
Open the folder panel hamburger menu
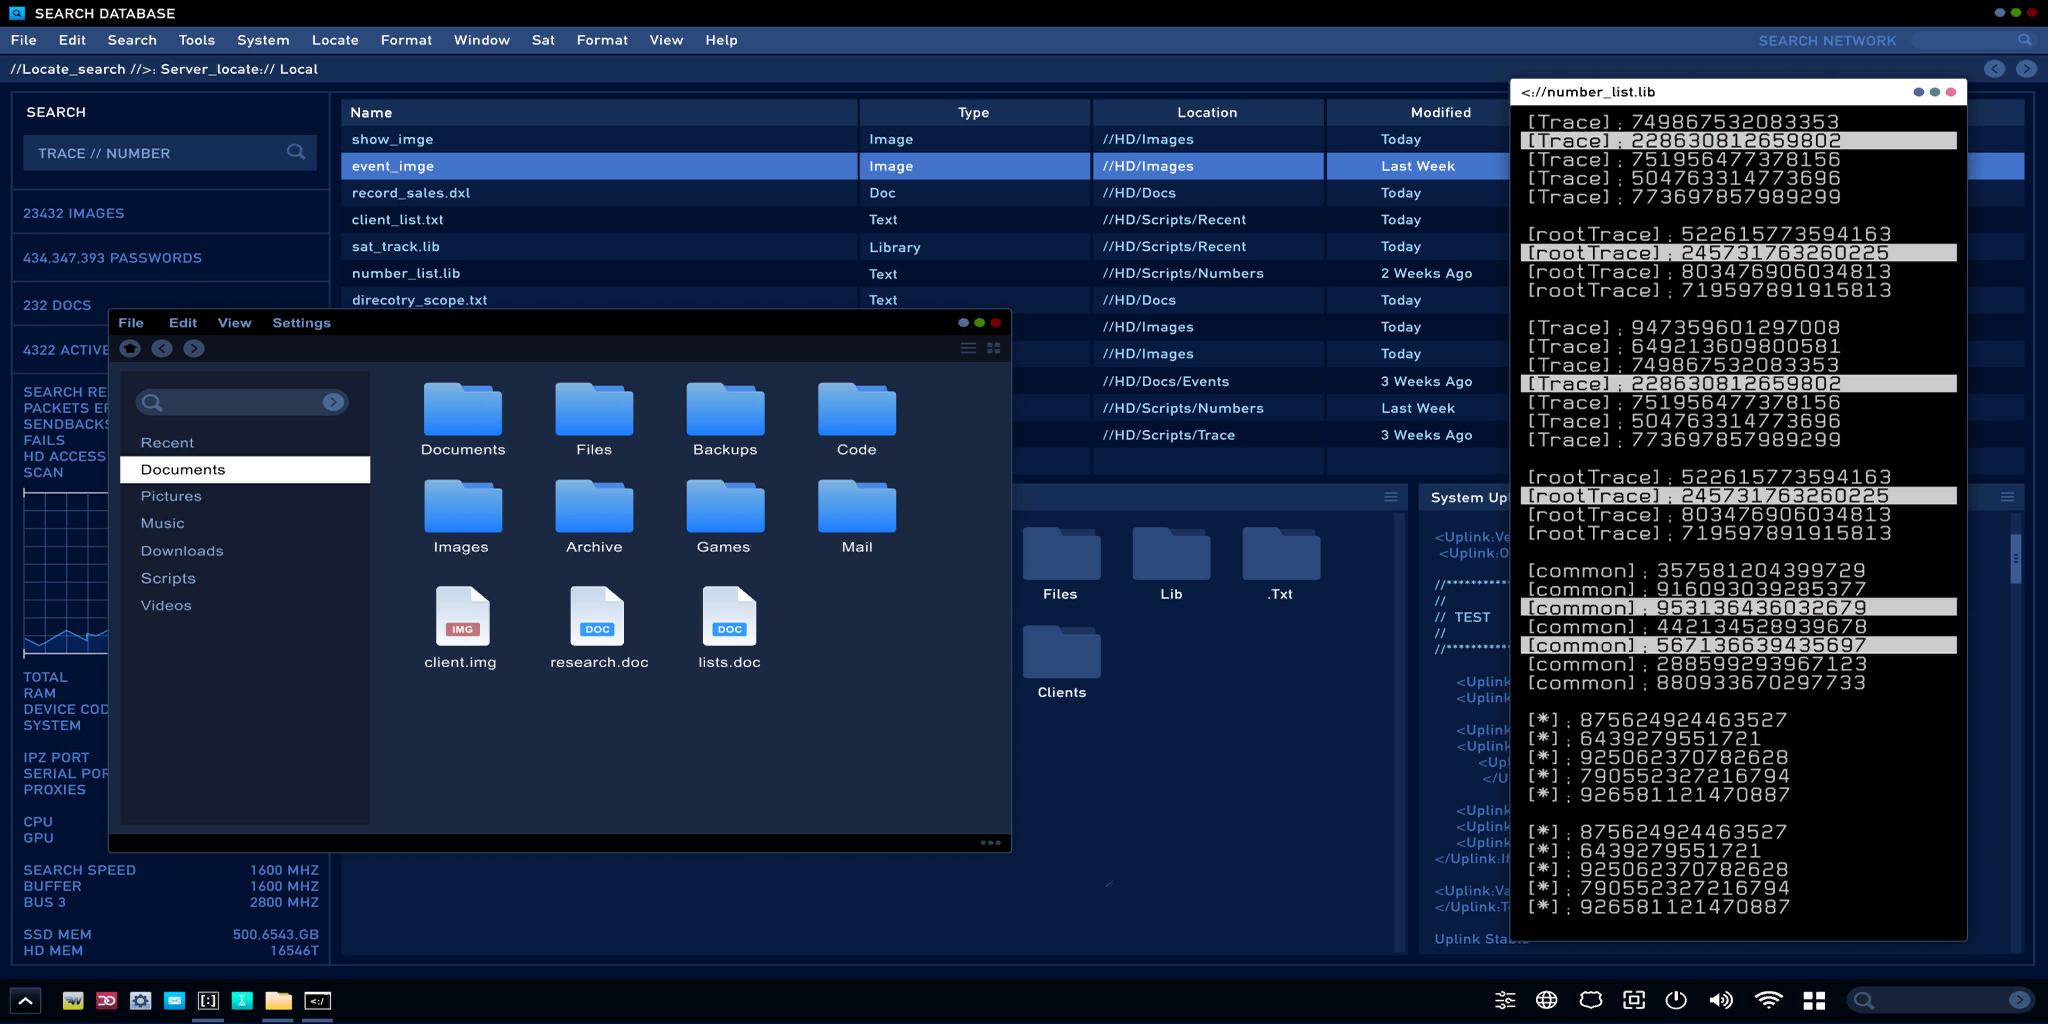tap(1390, 497)
